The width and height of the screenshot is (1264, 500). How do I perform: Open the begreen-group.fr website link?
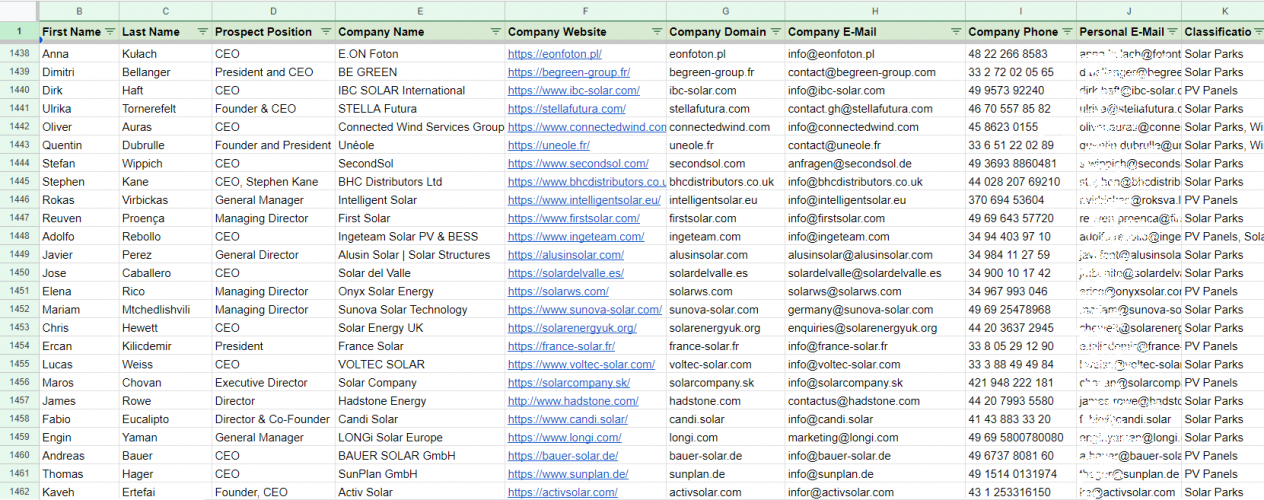[568, 72]
